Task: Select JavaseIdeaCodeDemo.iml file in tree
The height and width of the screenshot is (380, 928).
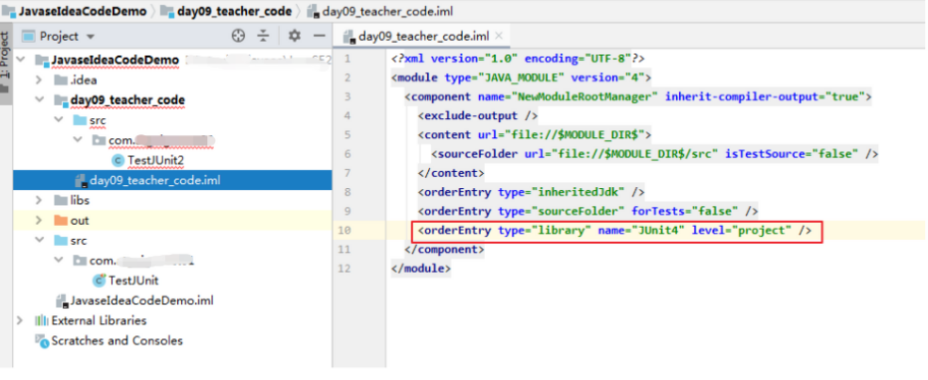Action: 141,300
